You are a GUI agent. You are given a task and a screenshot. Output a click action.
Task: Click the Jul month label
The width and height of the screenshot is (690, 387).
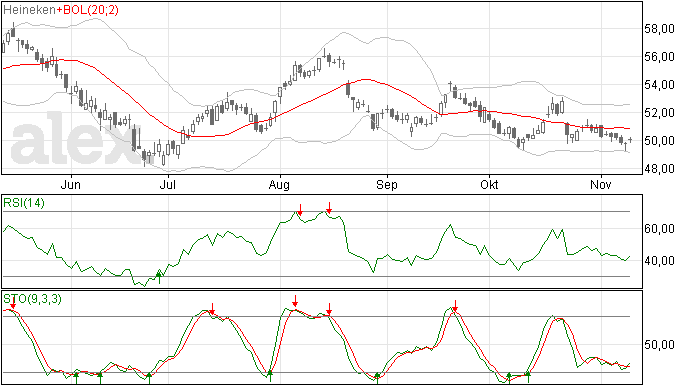(x=168, y=184)
